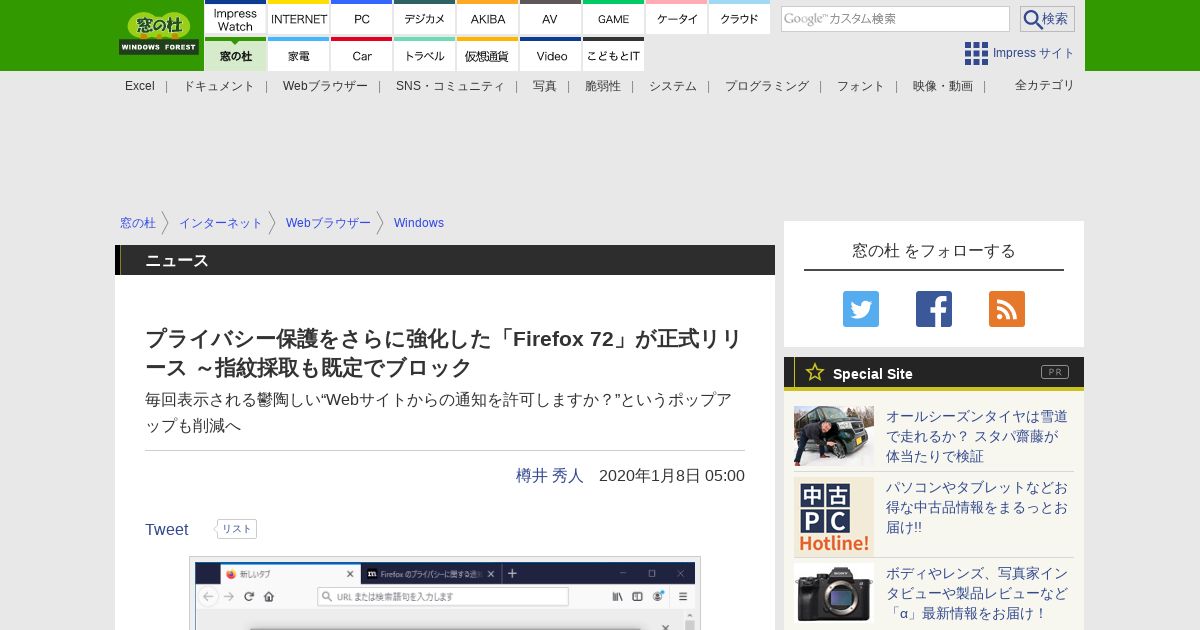Open the all-season tire article thumbnail
This screenshot has height=630, width=1200.
tap(834, 436)
